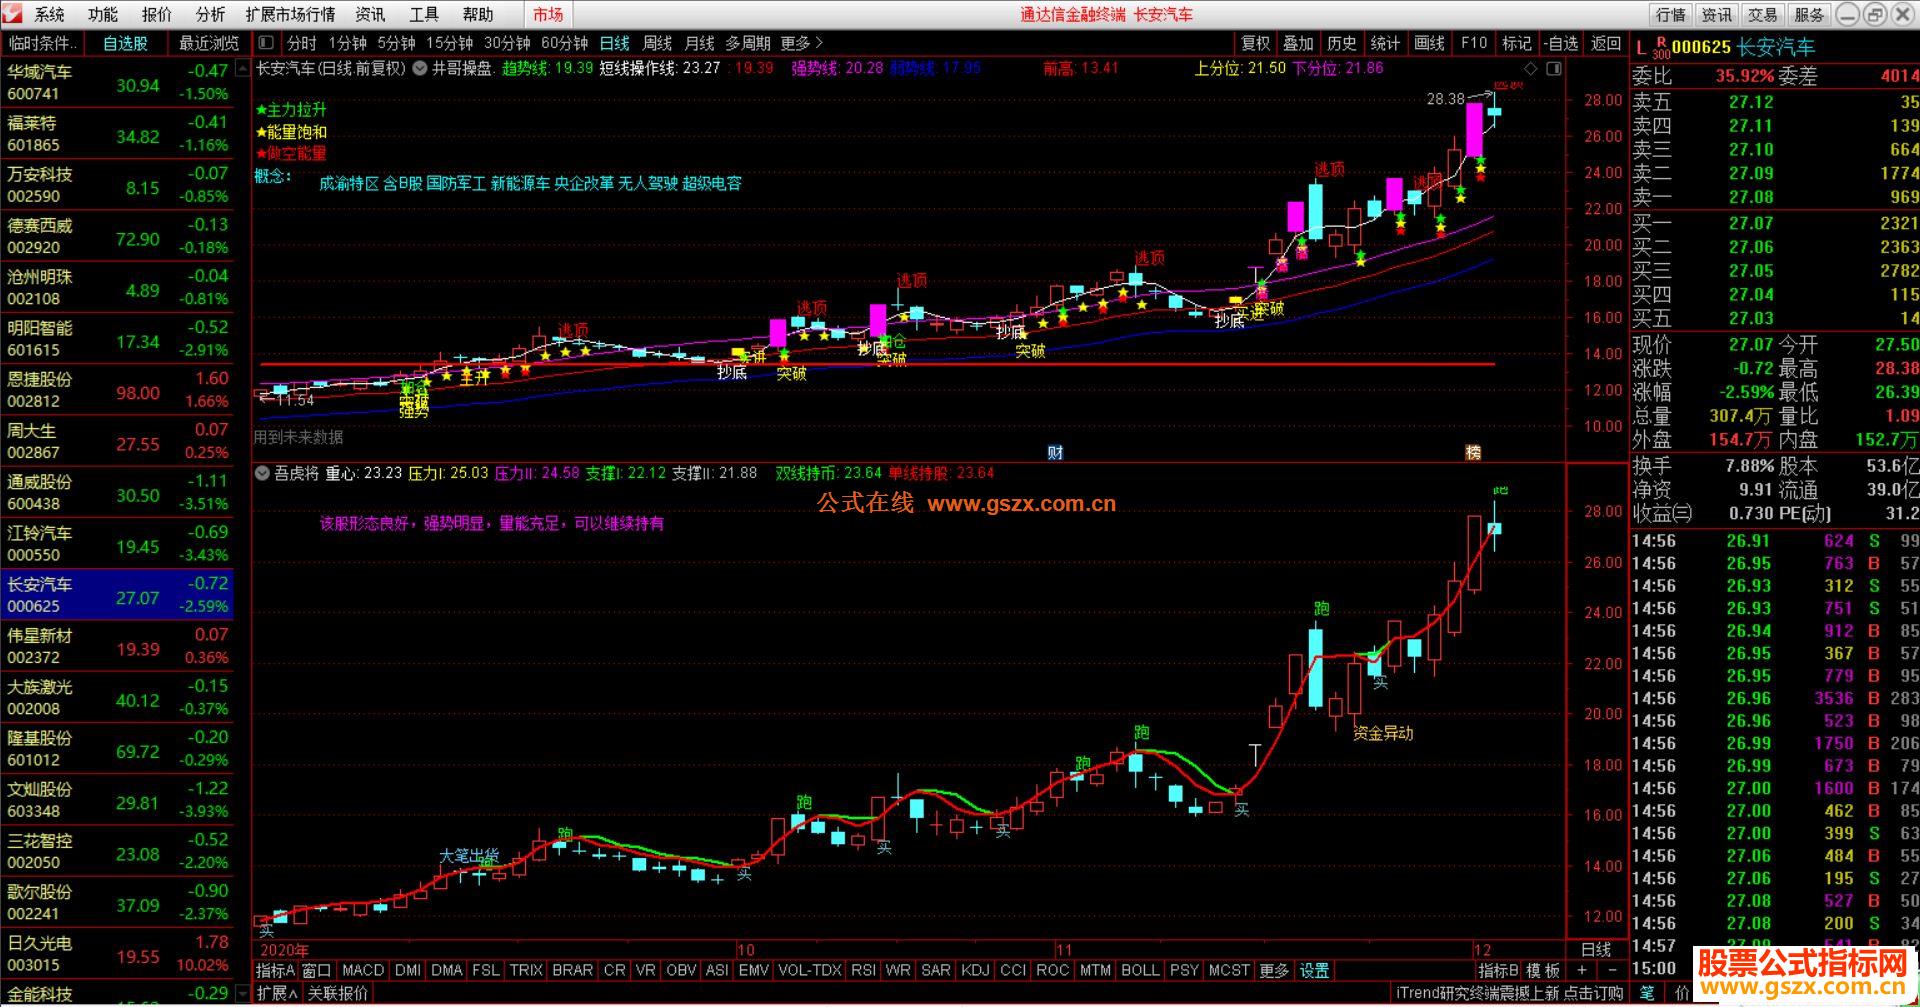Click the 行情 button at top right
1920x1007 pixels.
click(x=1670, y=14)
